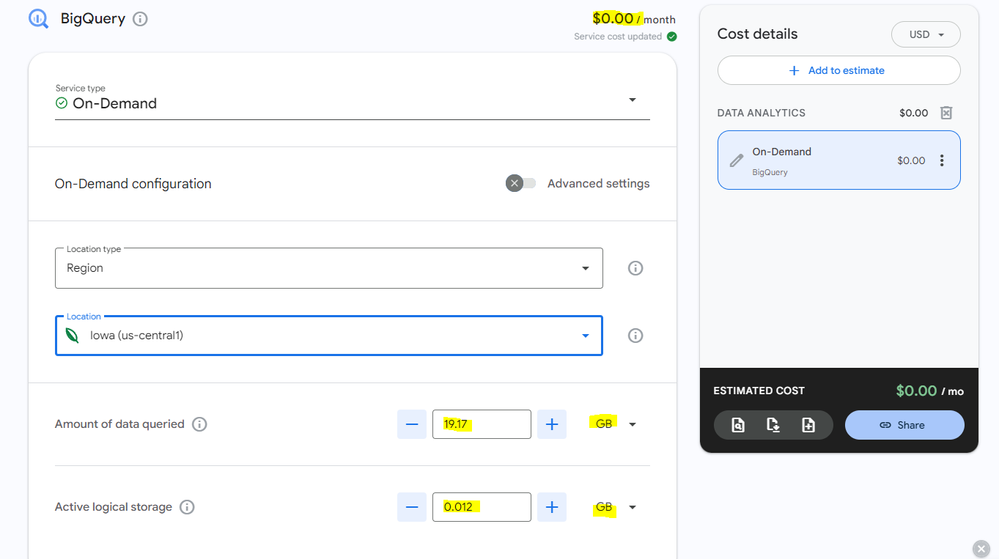Delete Data Analytics group with trash icon
This screenshot has width=999, height=559.
click(946, 113)
